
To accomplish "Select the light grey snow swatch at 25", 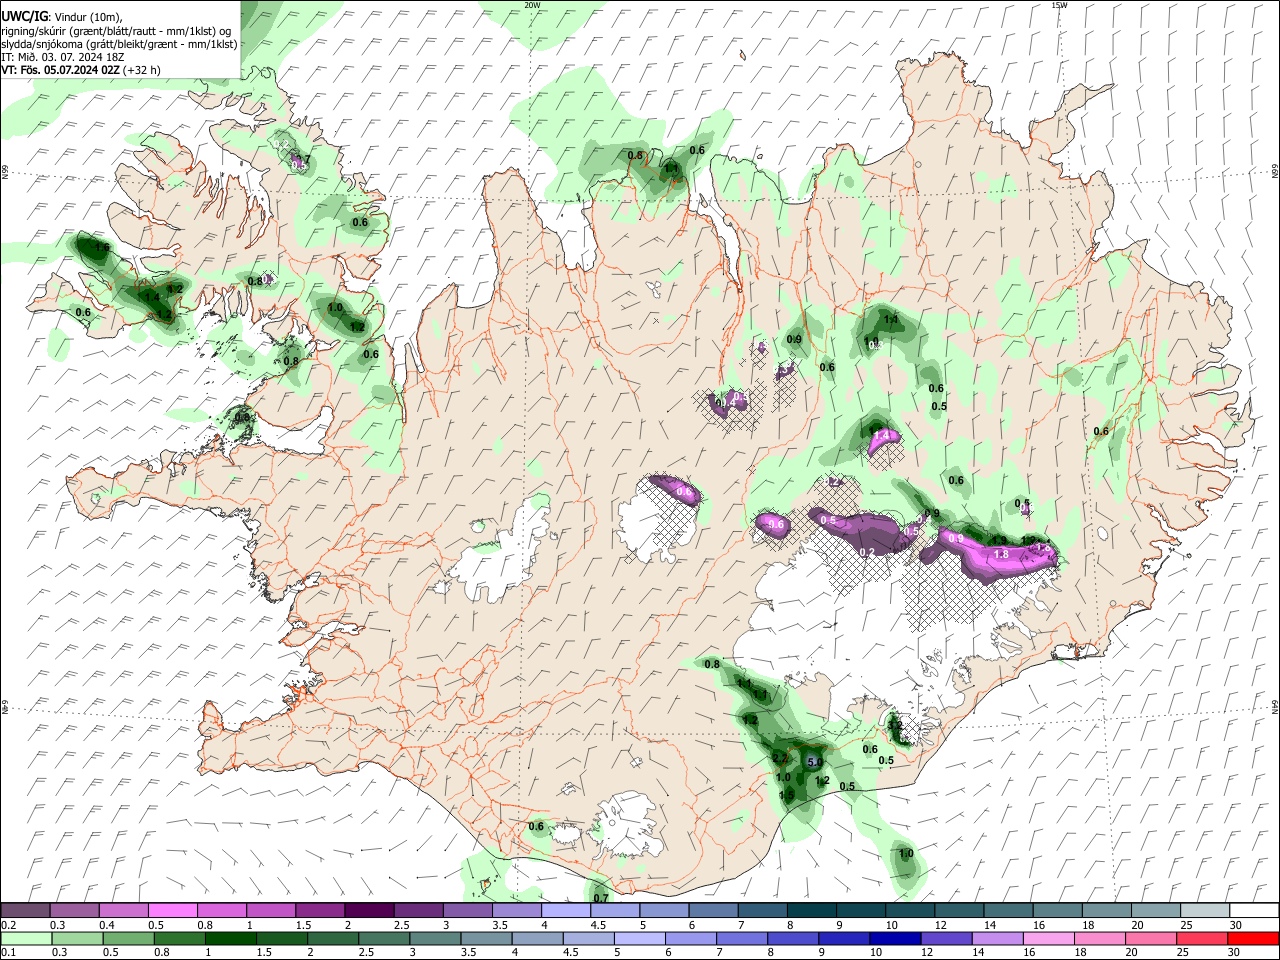I will coord(1203,911).
